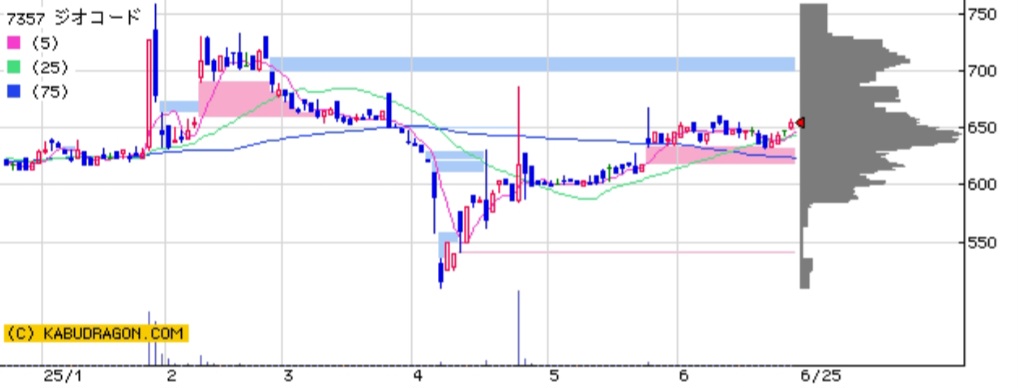Click the 6/25 date axis label
Screen dimensions: 1023x388
point(821,376)
